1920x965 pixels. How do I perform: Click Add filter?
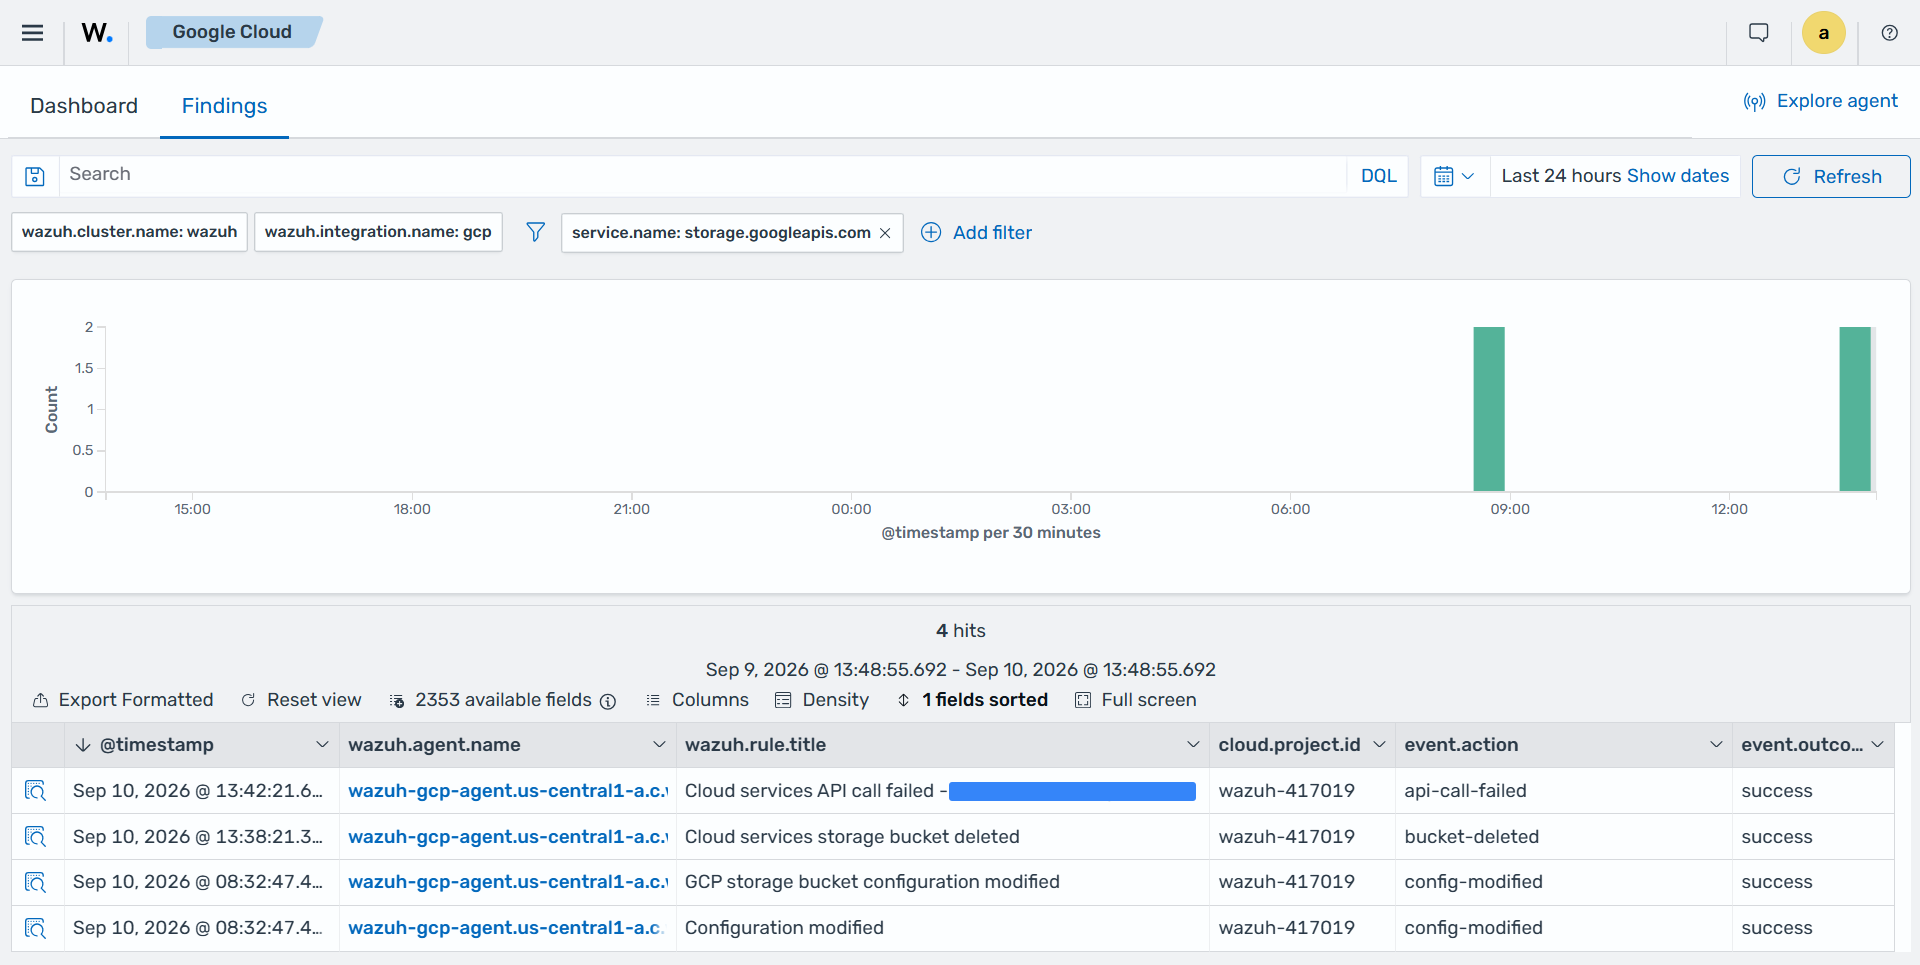point(976,232)
